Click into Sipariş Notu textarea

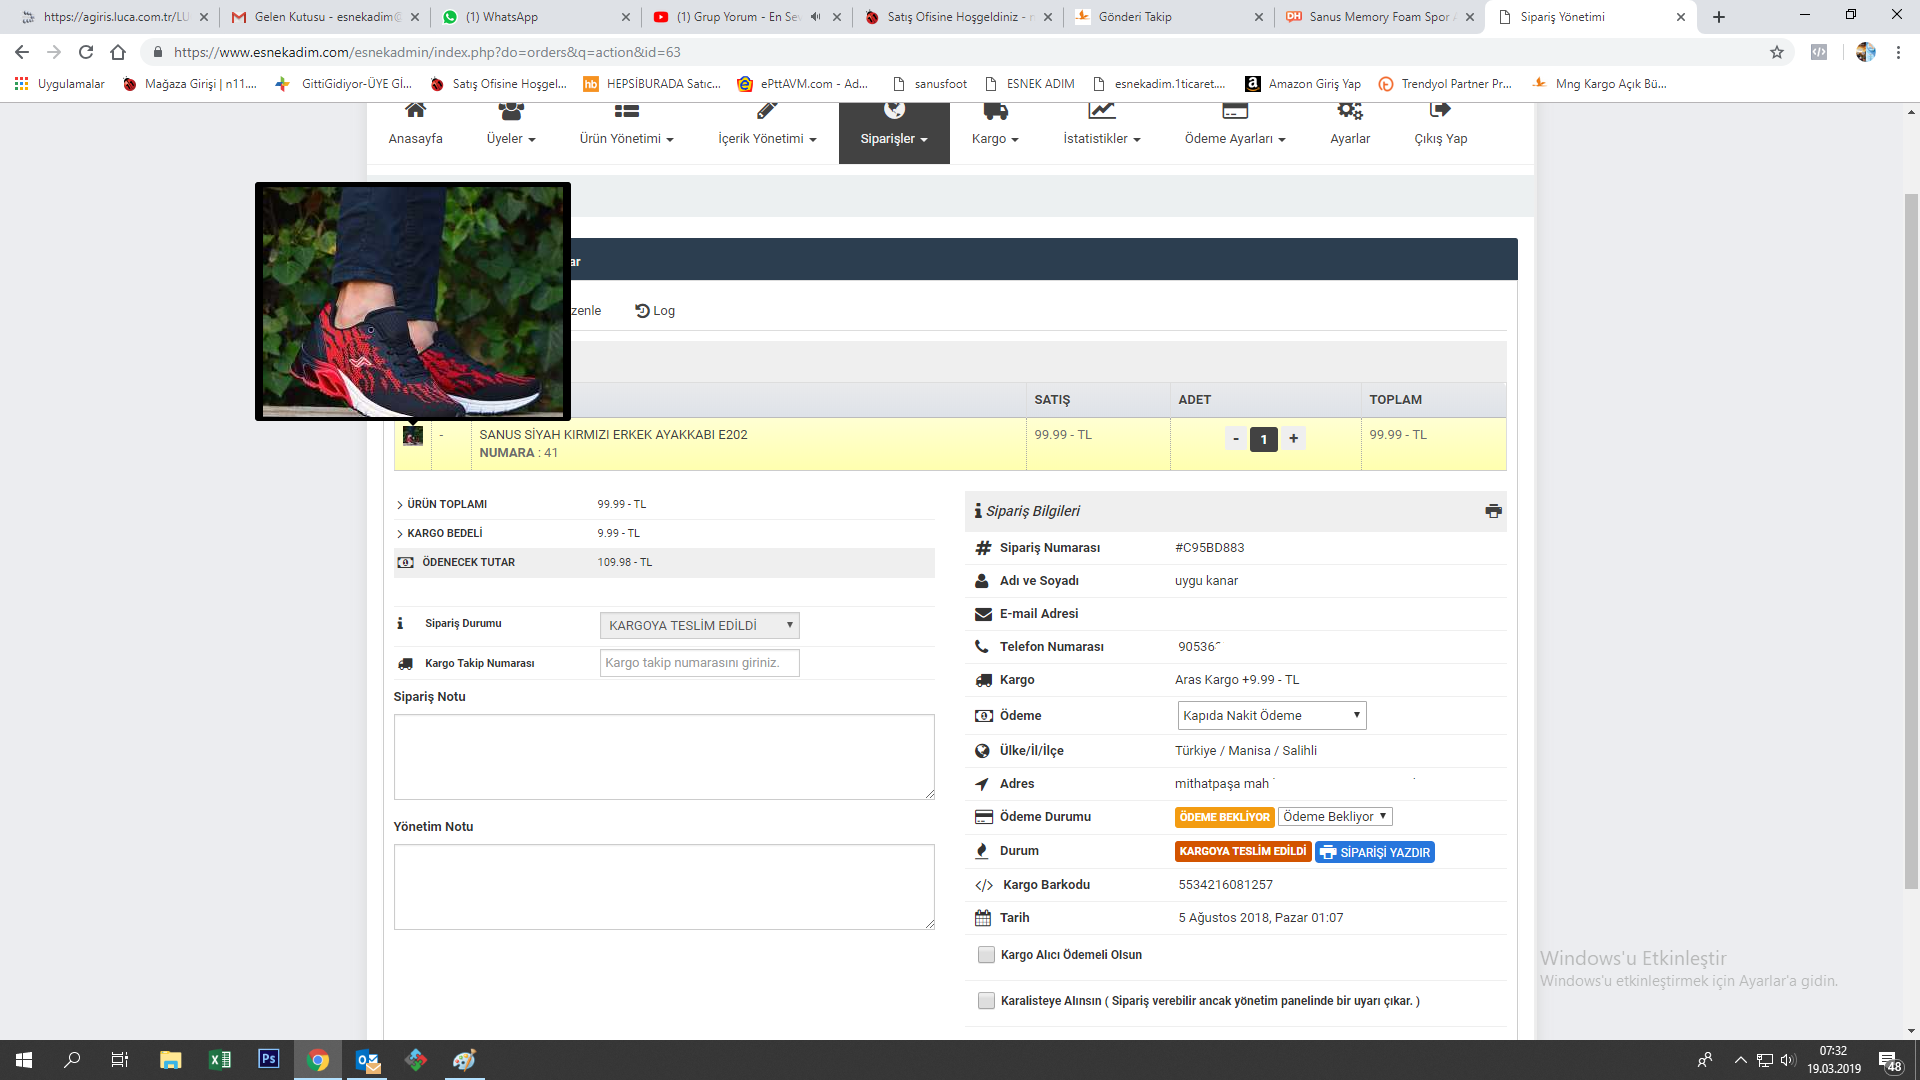(664, 757)
